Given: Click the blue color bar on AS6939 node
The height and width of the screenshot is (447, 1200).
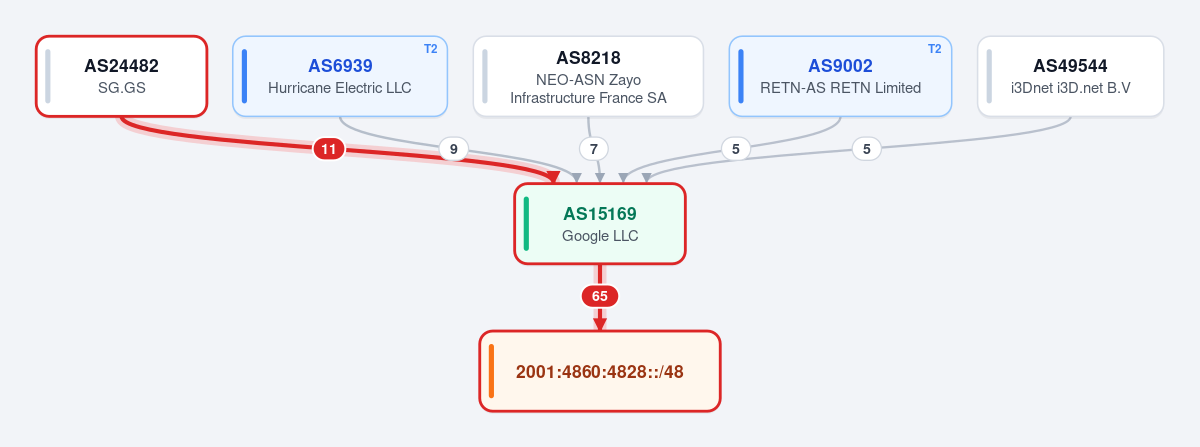Looking at the screenshot, I should (245, 76).
